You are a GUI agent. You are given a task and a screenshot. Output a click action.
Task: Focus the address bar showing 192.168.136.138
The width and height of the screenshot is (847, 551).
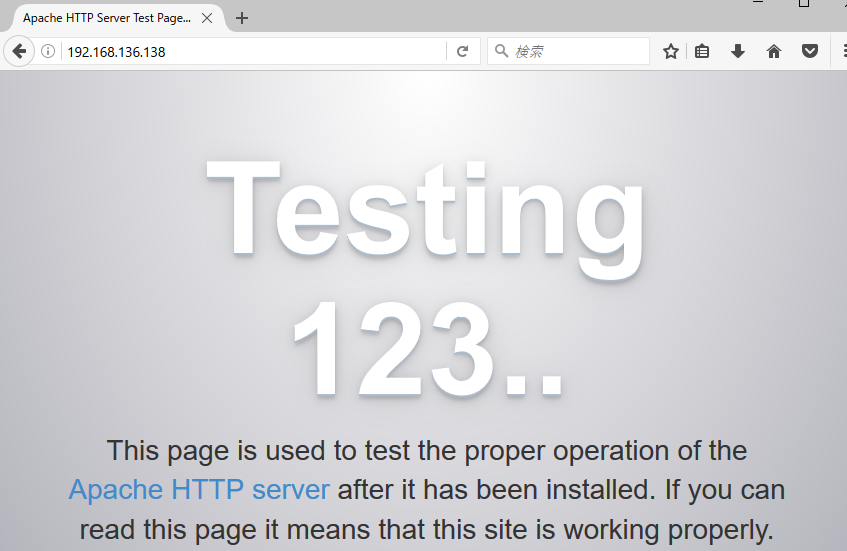[x=250, y=52]
